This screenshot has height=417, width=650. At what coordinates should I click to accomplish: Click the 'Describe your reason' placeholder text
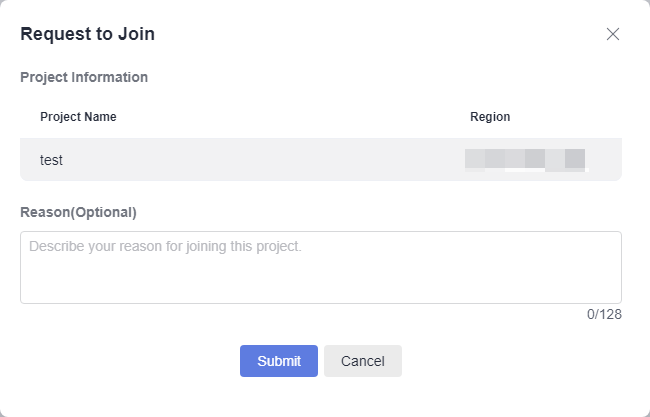(x=165, y=246)
